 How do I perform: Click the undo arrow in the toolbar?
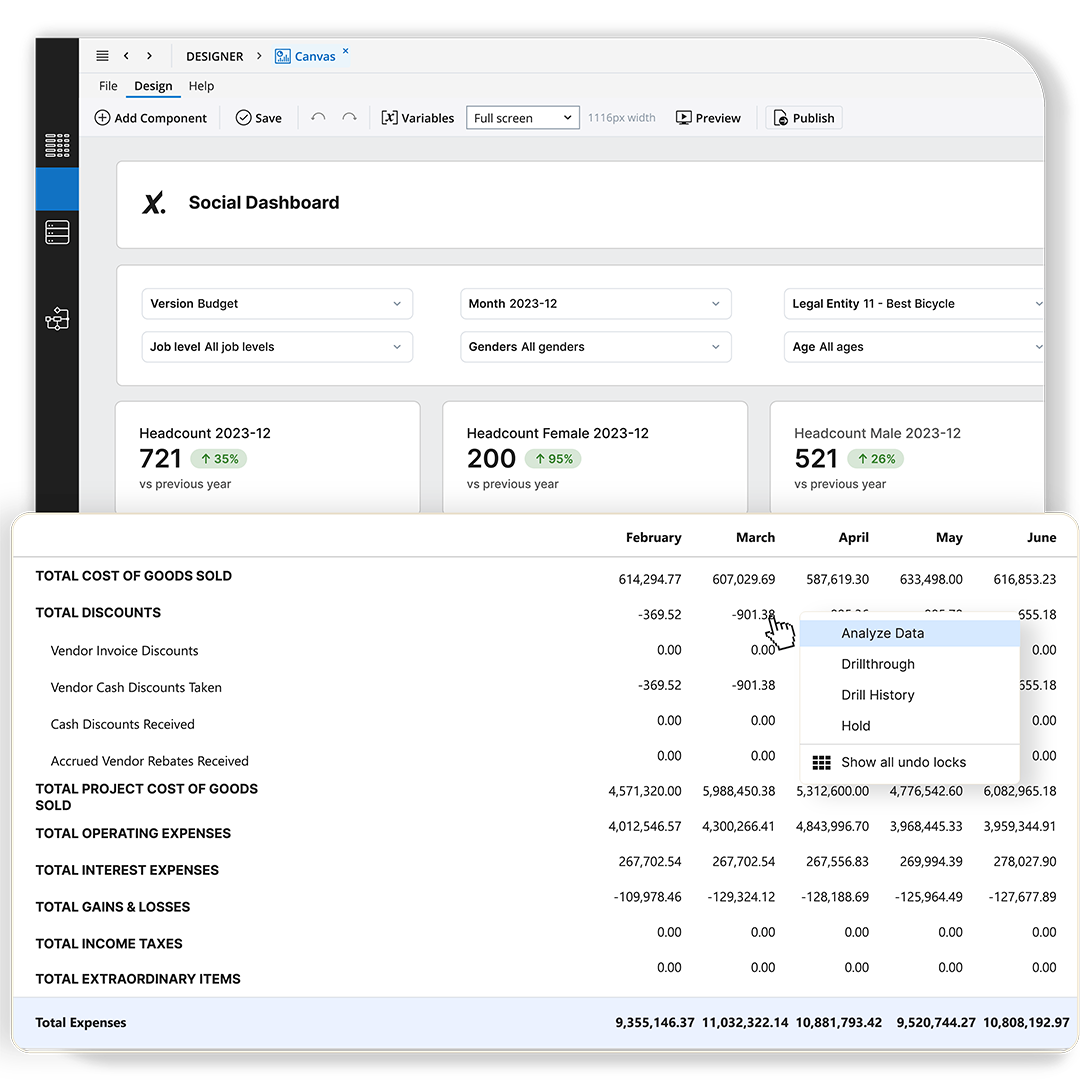(319, 117)
